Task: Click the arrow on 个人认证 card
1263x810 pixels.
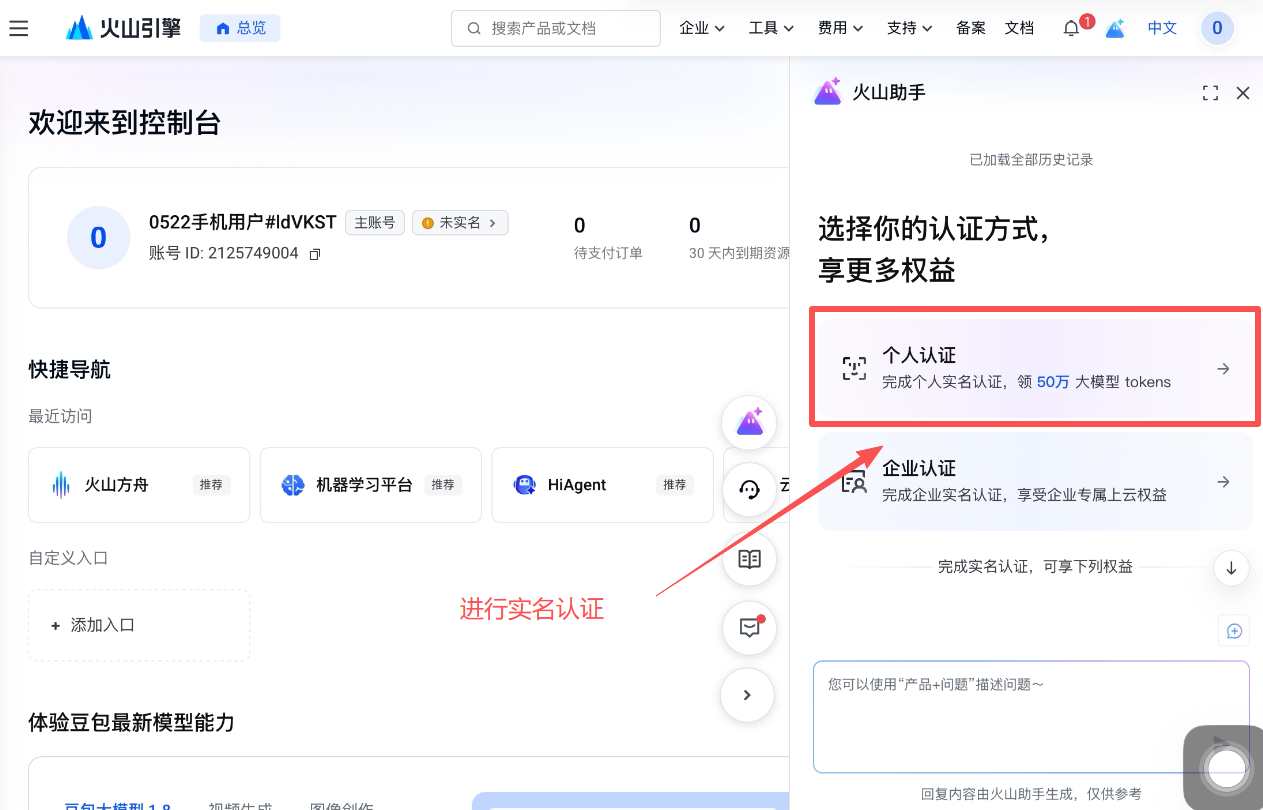Action: point(1223,369)
